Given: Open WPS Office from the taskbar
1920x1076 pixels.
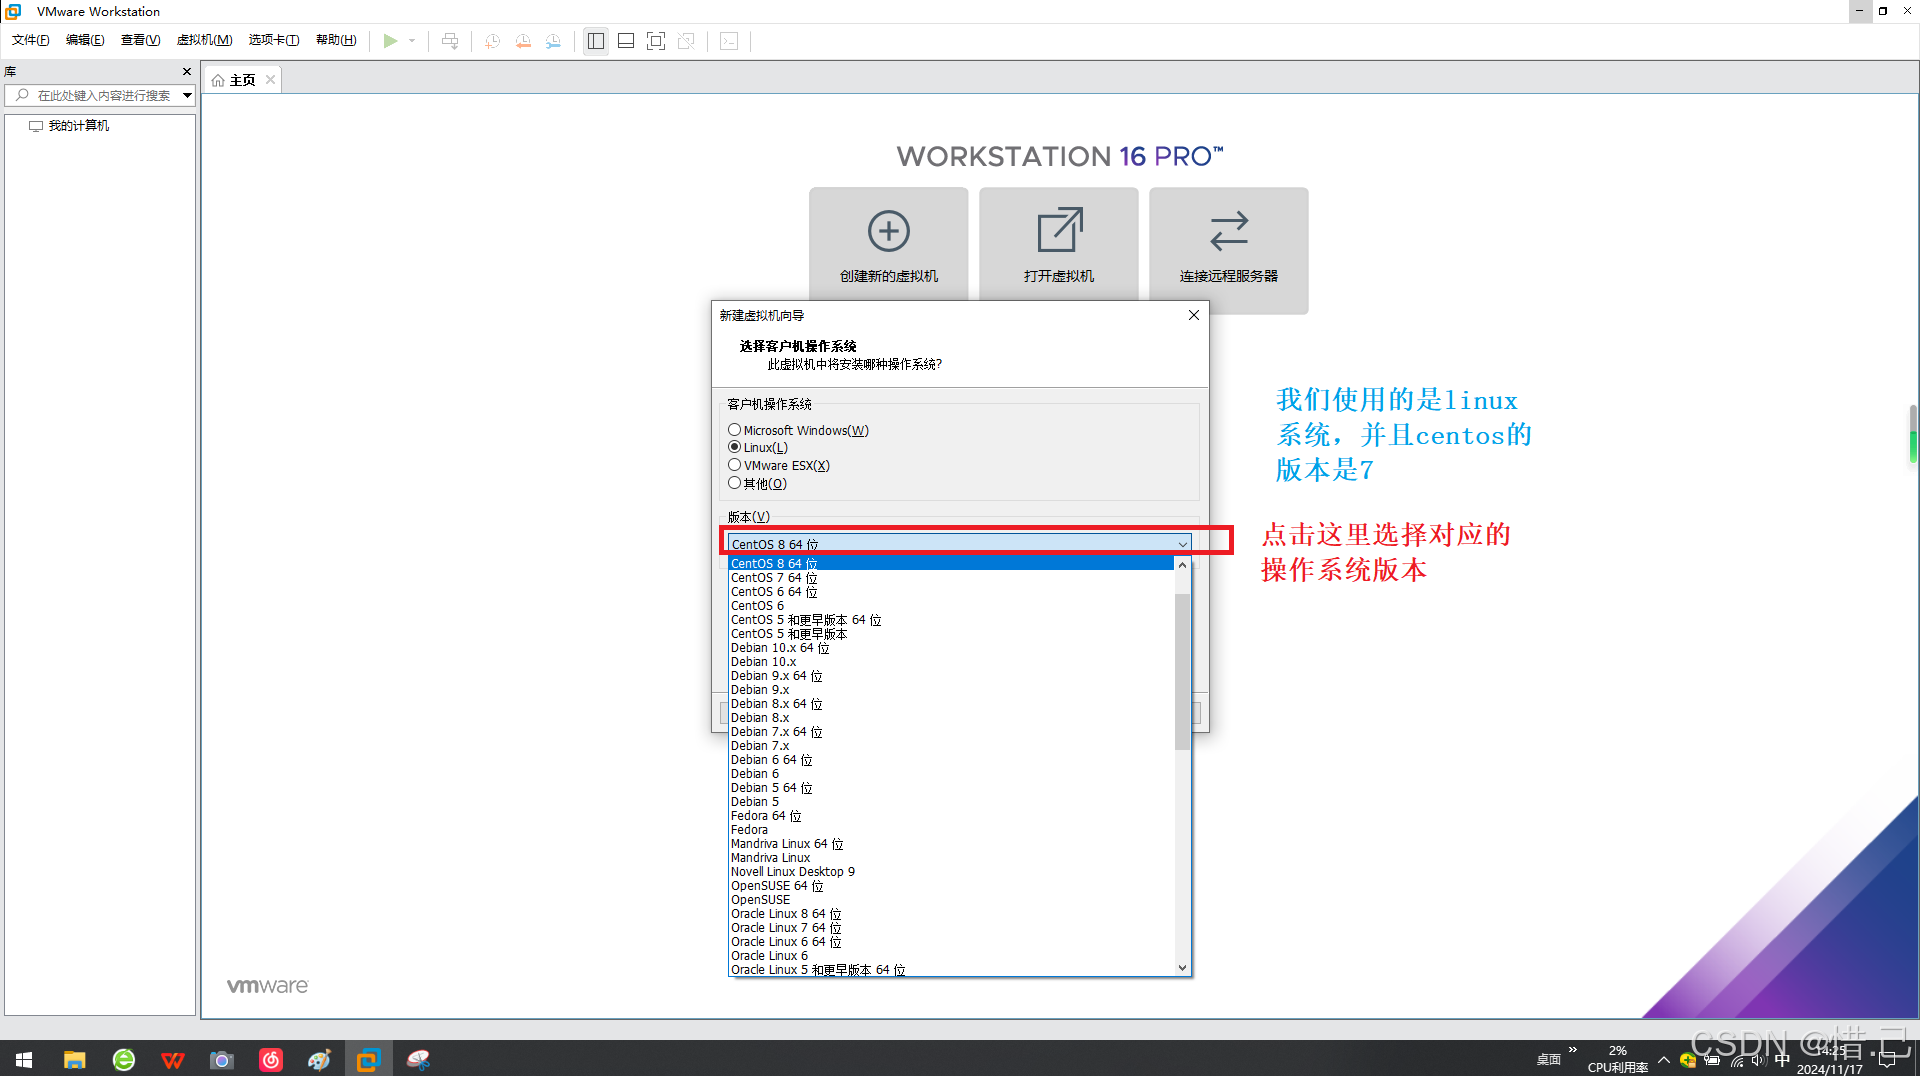Looking at the screenshot, I should [172, 1059].
